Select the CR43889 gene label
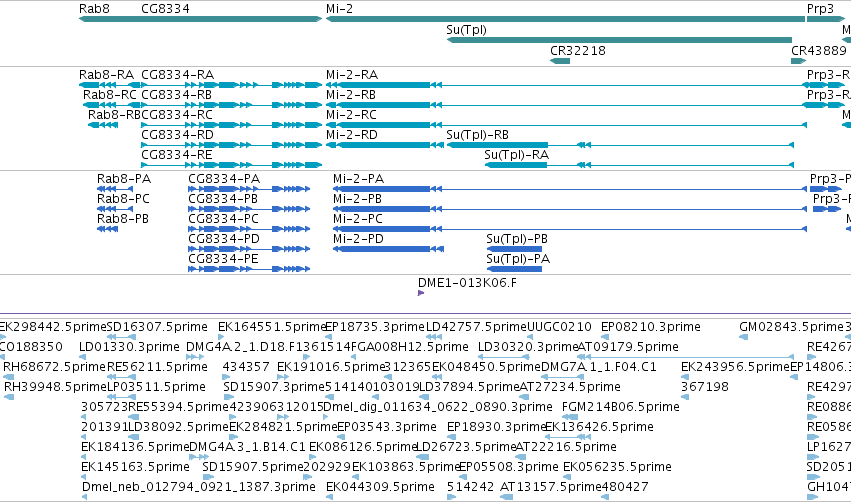Viewport: 851px width, 502px height. pyautogui.click(x=818, y=50)
